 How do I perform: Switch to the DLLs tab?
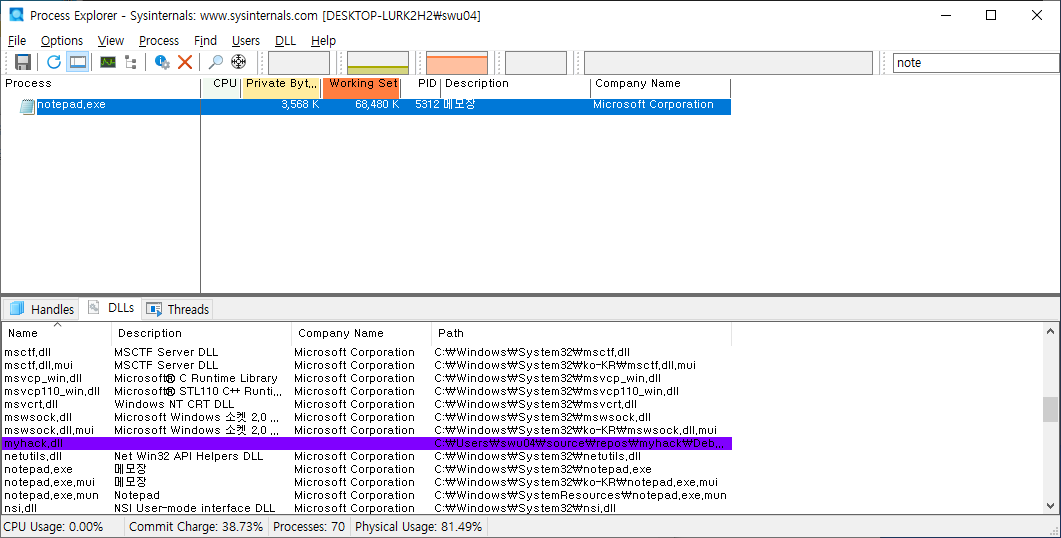coord(112,308)
